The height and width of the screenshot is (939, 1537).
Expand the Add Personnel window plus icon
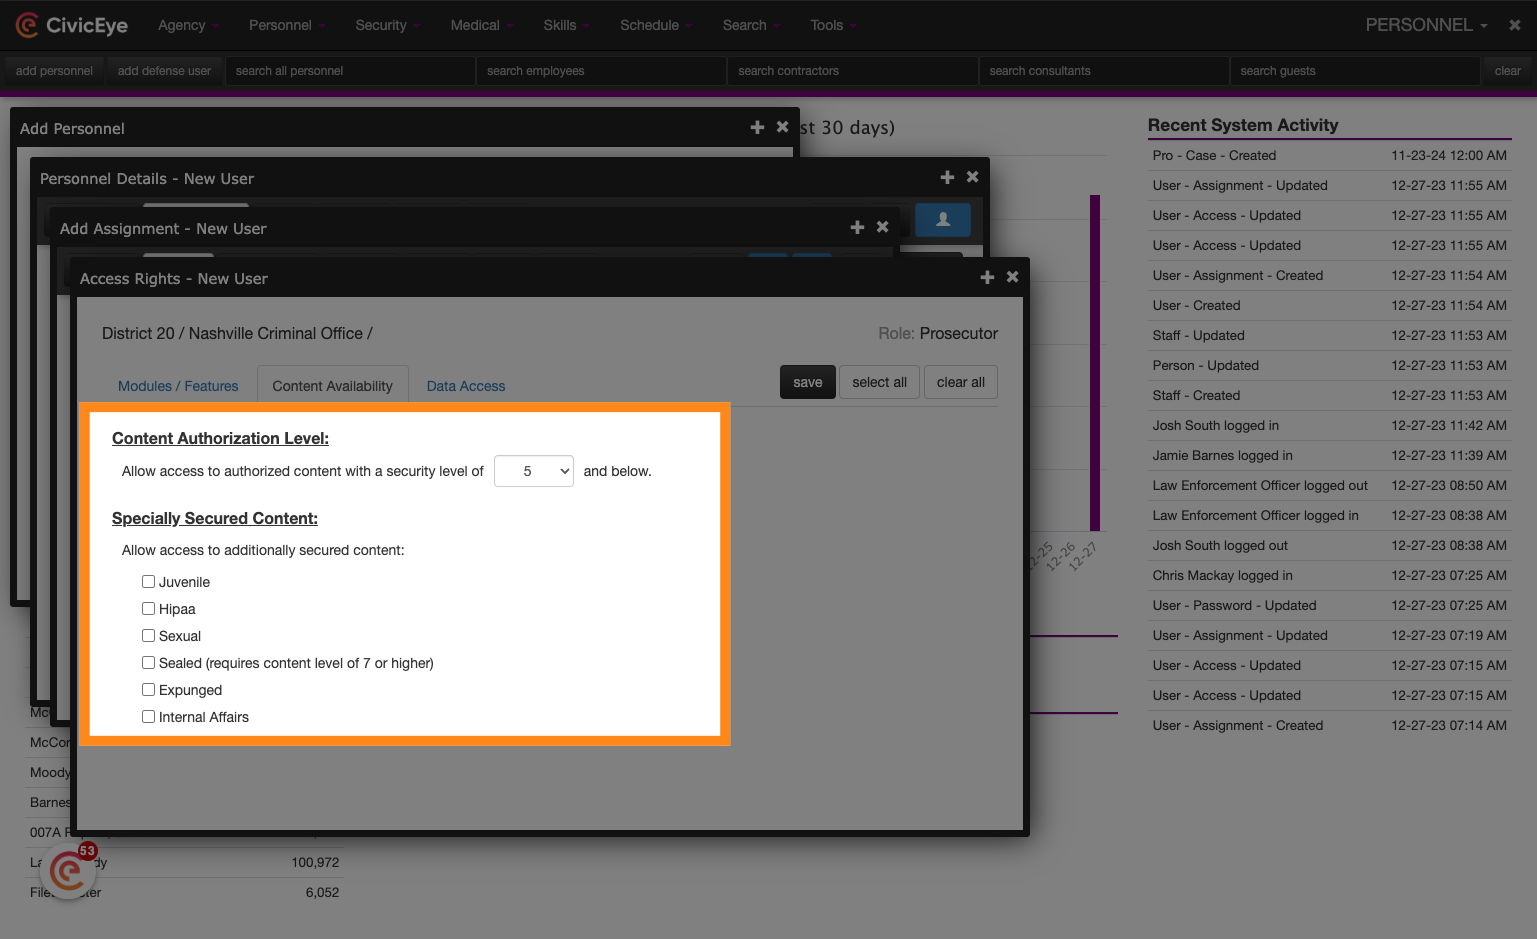point(757,127)
